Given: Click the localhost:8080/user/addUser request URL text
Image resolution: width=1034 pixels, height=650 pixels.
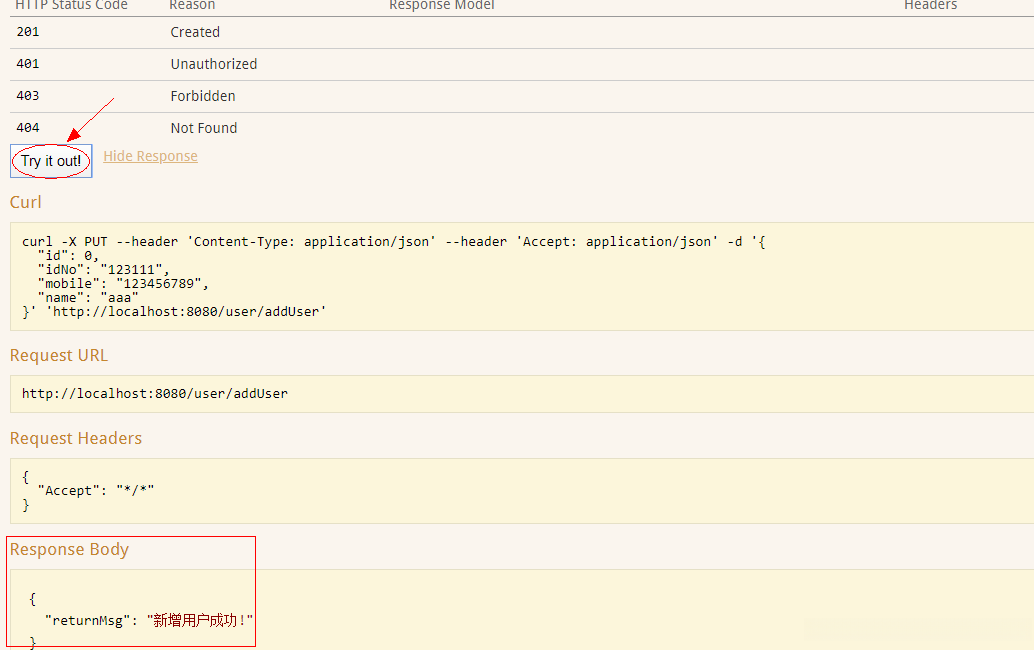Looking at the screenshot, I should [155, 394].
